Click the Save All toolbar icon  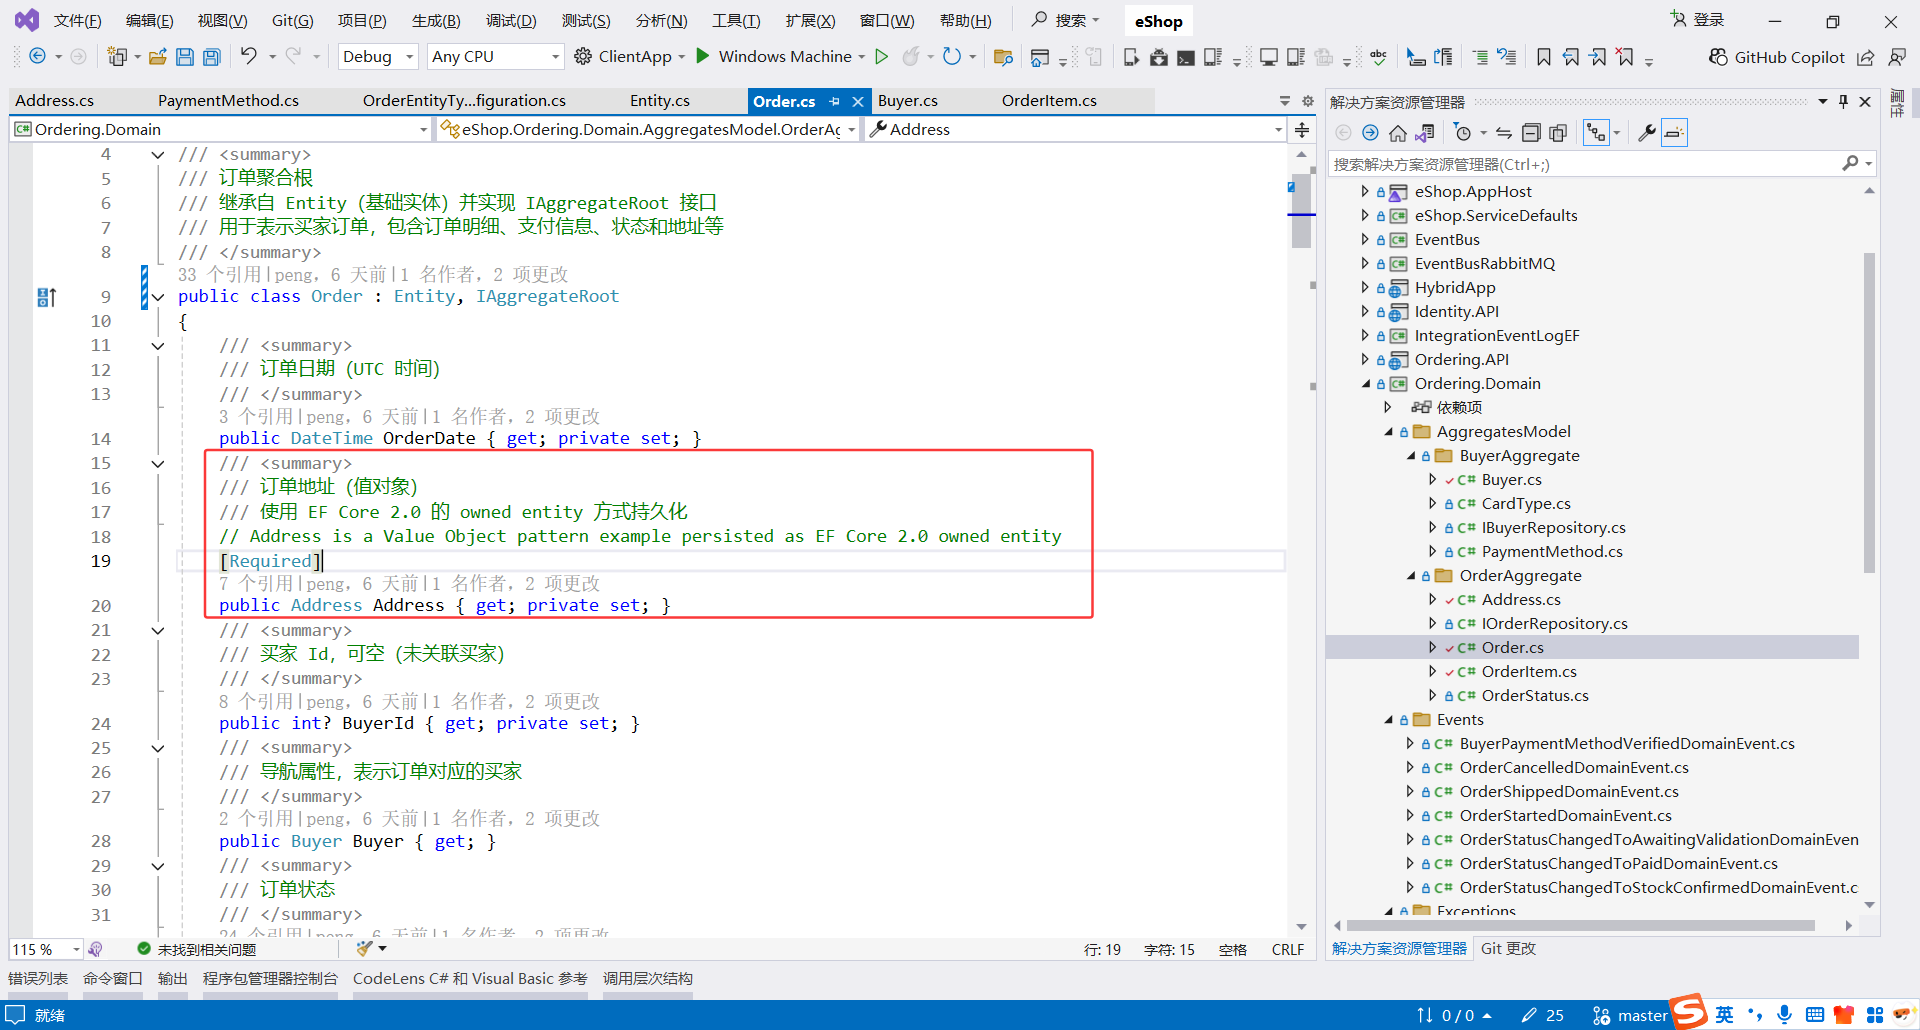click(212, 57)
